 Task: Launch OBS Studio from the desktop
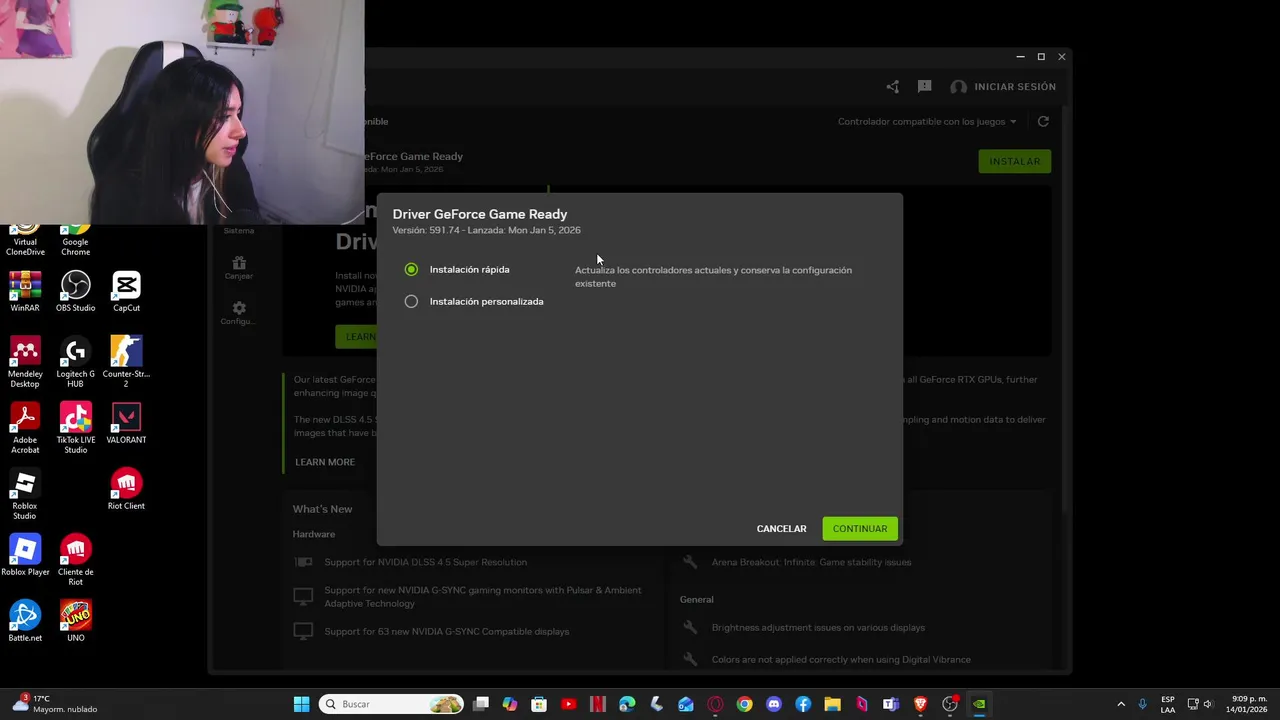[75, 292]
